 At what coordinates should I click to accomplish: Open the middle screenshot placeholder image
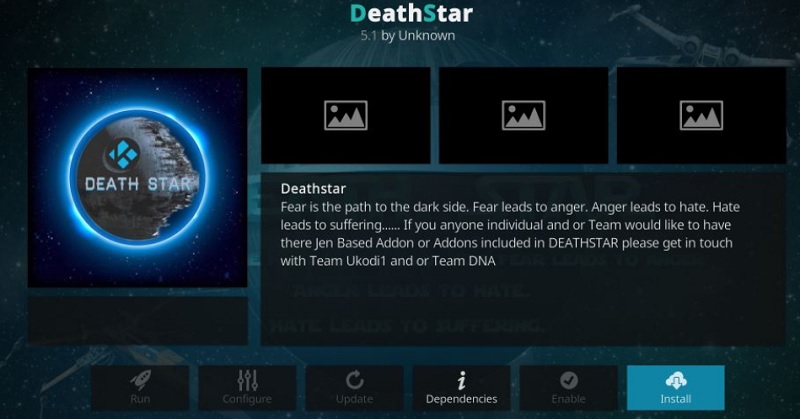point(523,115)
